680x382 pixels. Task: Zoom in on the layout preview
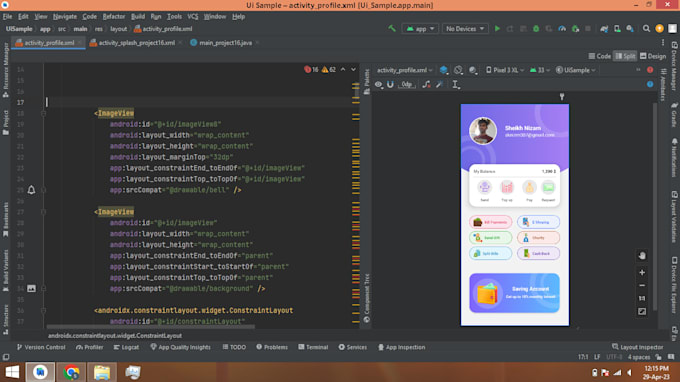tap(642, 273)
